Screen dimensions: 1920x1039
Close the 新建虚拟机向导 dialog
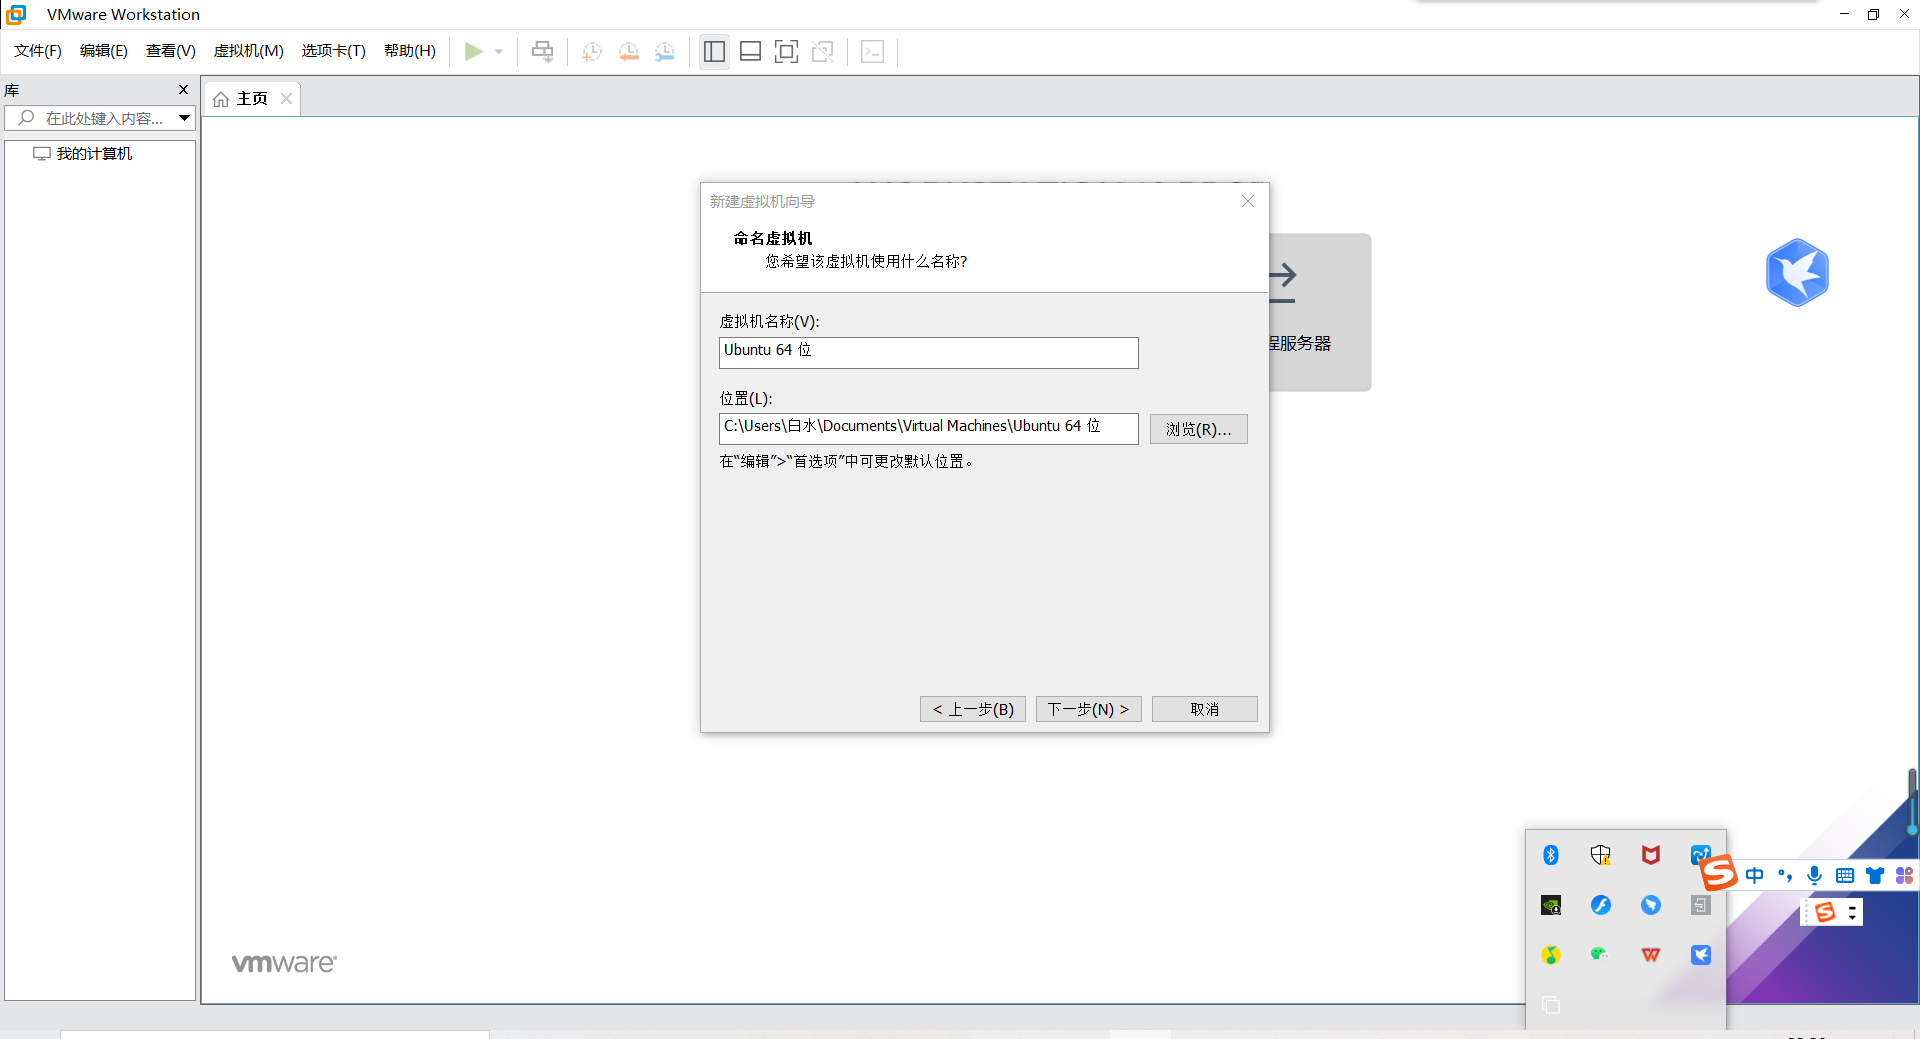pyautogui.click(x=1248, y=201)
